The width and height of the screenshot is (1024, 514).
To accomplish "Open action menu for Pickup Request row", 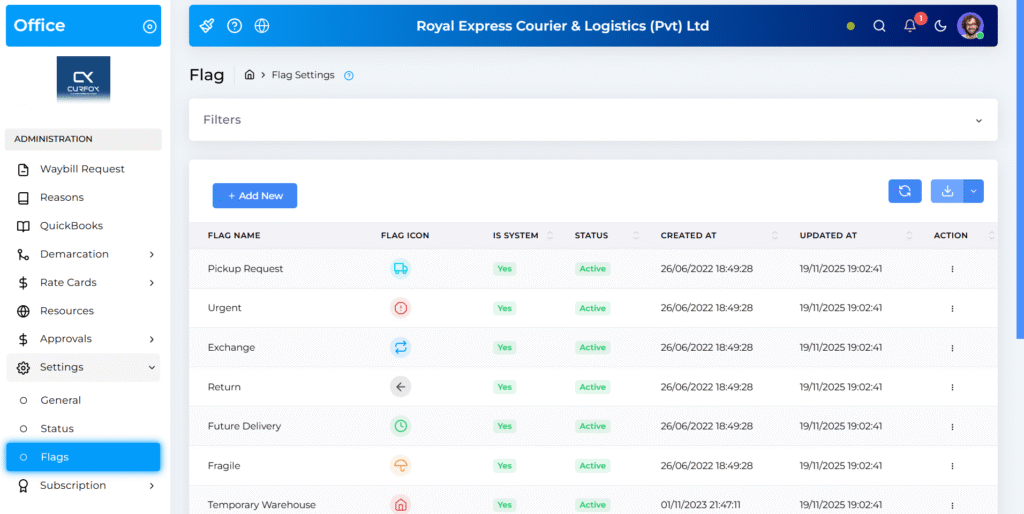I will coord(952,269).
